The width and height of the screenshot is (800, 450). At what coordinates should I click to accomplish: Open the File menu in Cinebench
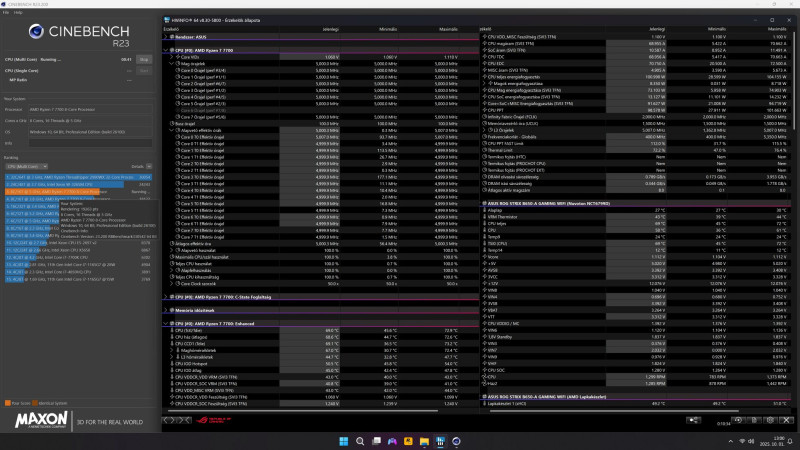6,12
